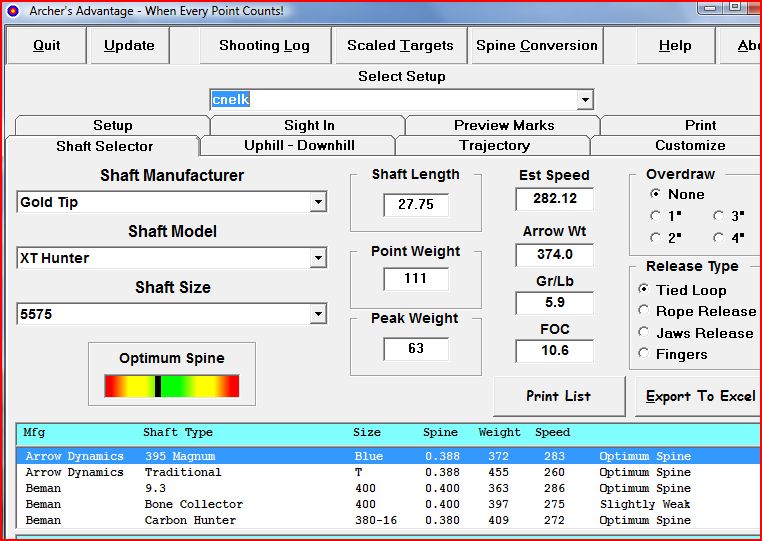762x541 pixels.
Task: Click the Weight column header
Action: (x=499, y=433)
